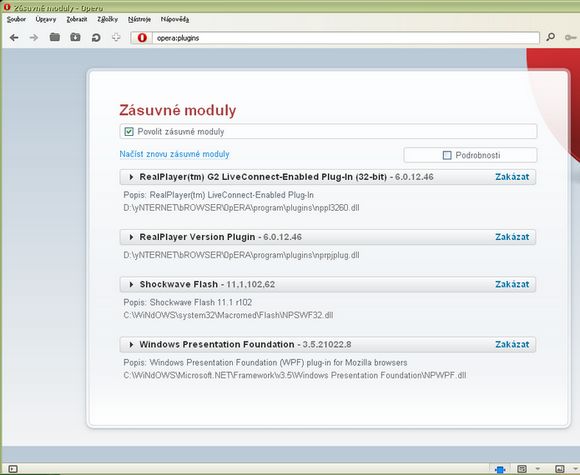Image resolution: width=580 pixels, height=475 pixels.
Task: Click Zakázat for Shockwave Flash
Action: [512, 284]
